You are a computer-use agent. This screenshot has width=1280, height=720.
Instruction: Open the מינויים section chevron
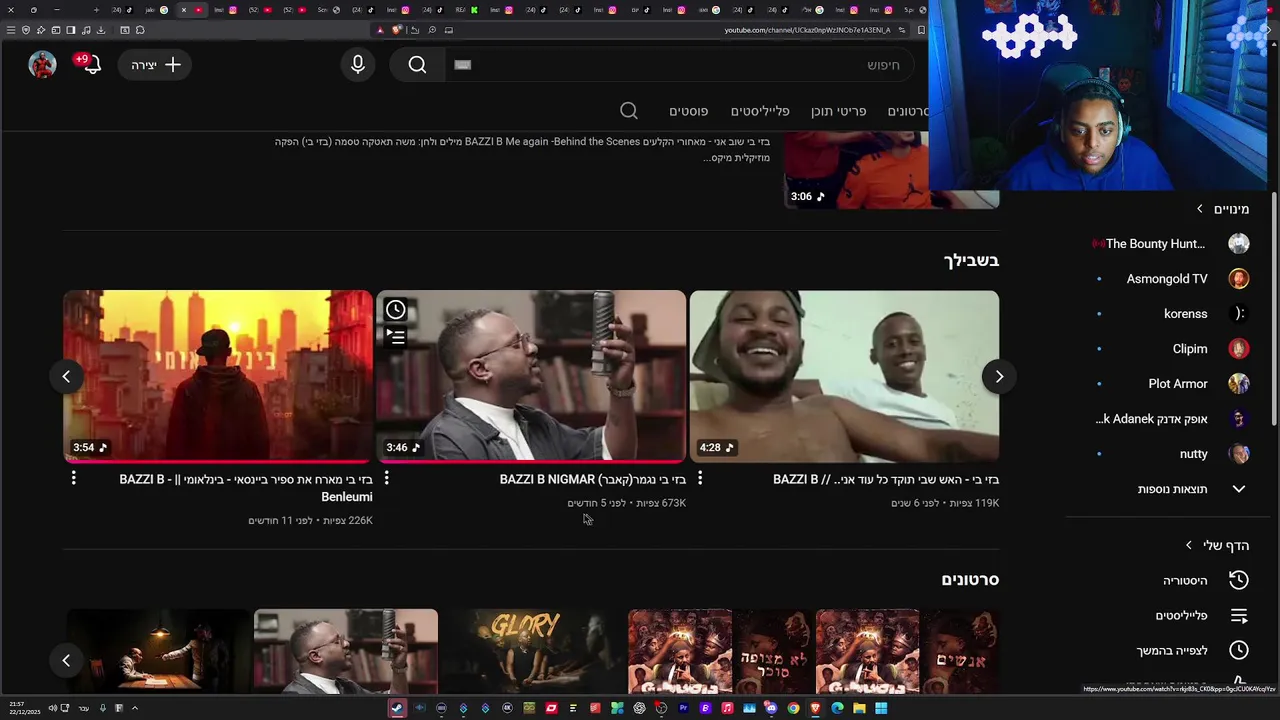(x=1200, y=209)
